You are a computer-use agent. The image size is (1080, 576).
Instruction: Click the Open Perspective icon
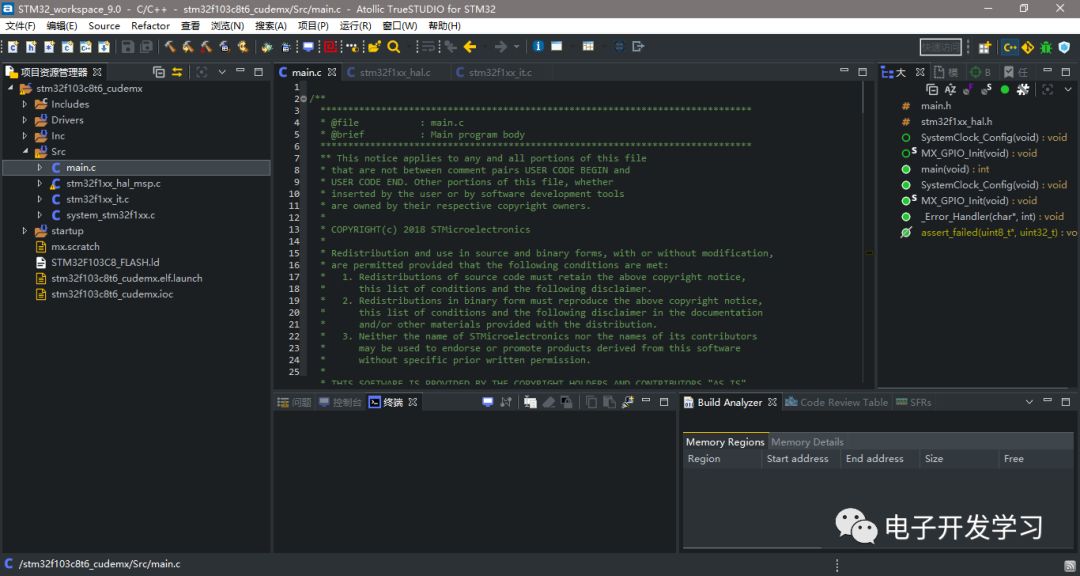click(985, 47)
